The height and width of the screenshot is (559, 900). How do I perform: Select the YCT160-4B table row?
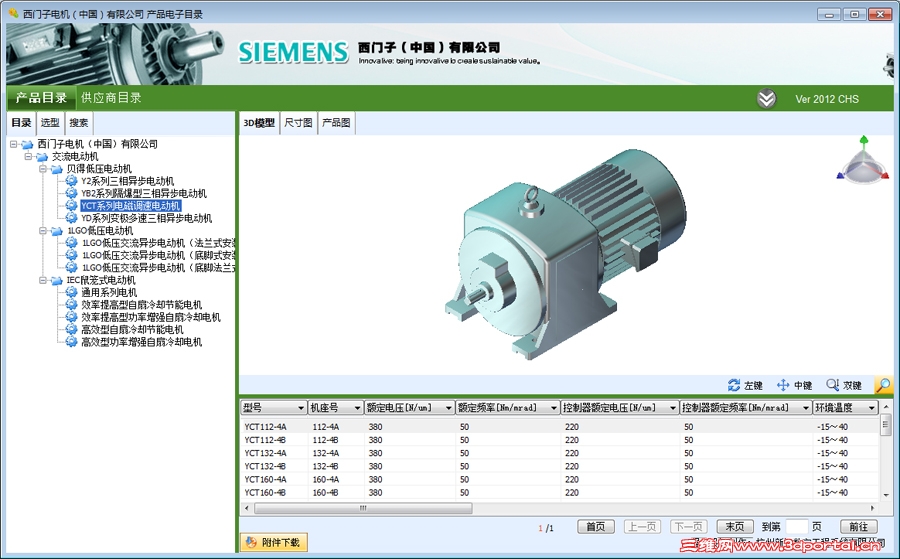tap(560, 493)
